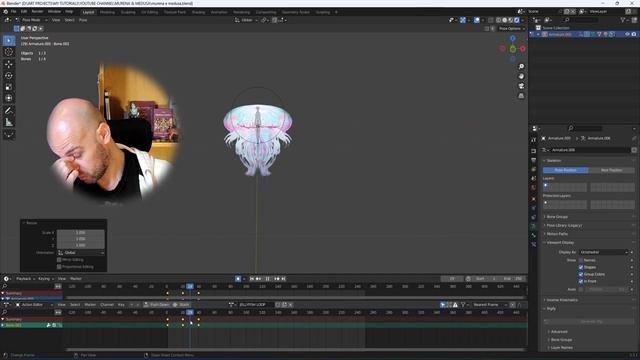Image resolution: width=640 pixels, height=360 pixels.
Task: Enable Mirror Editing checkbox in Resize panel
Action: pyautogui.click(x=59, y=260)
